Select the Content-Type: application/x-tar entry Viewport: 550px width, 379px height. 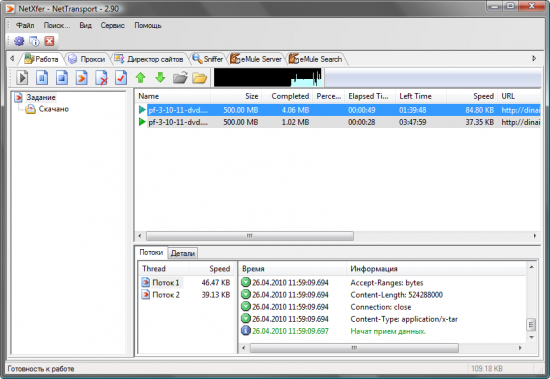click(x=383, y=319)
